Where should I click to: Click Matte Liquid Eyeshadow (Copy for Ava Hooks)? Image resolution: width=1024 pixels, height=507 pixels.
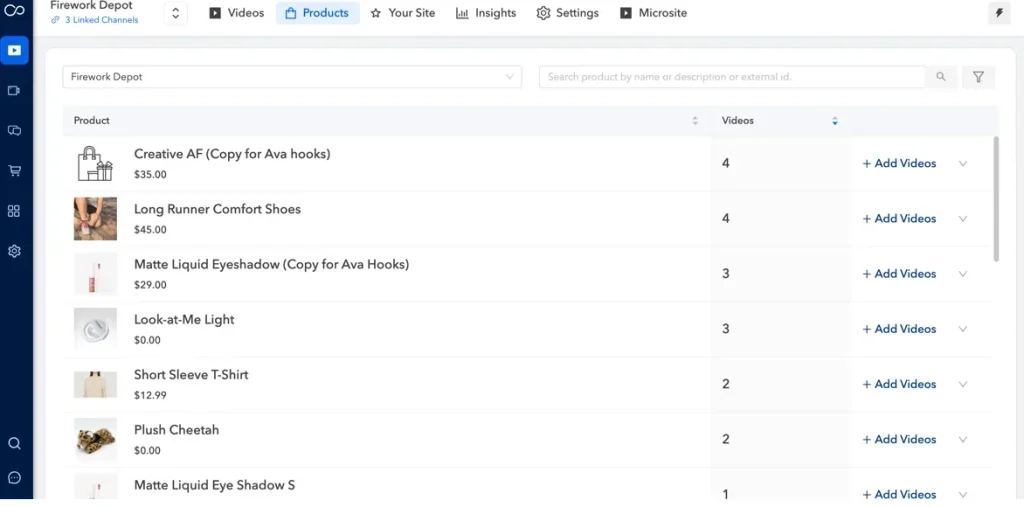tap(271, 265)
